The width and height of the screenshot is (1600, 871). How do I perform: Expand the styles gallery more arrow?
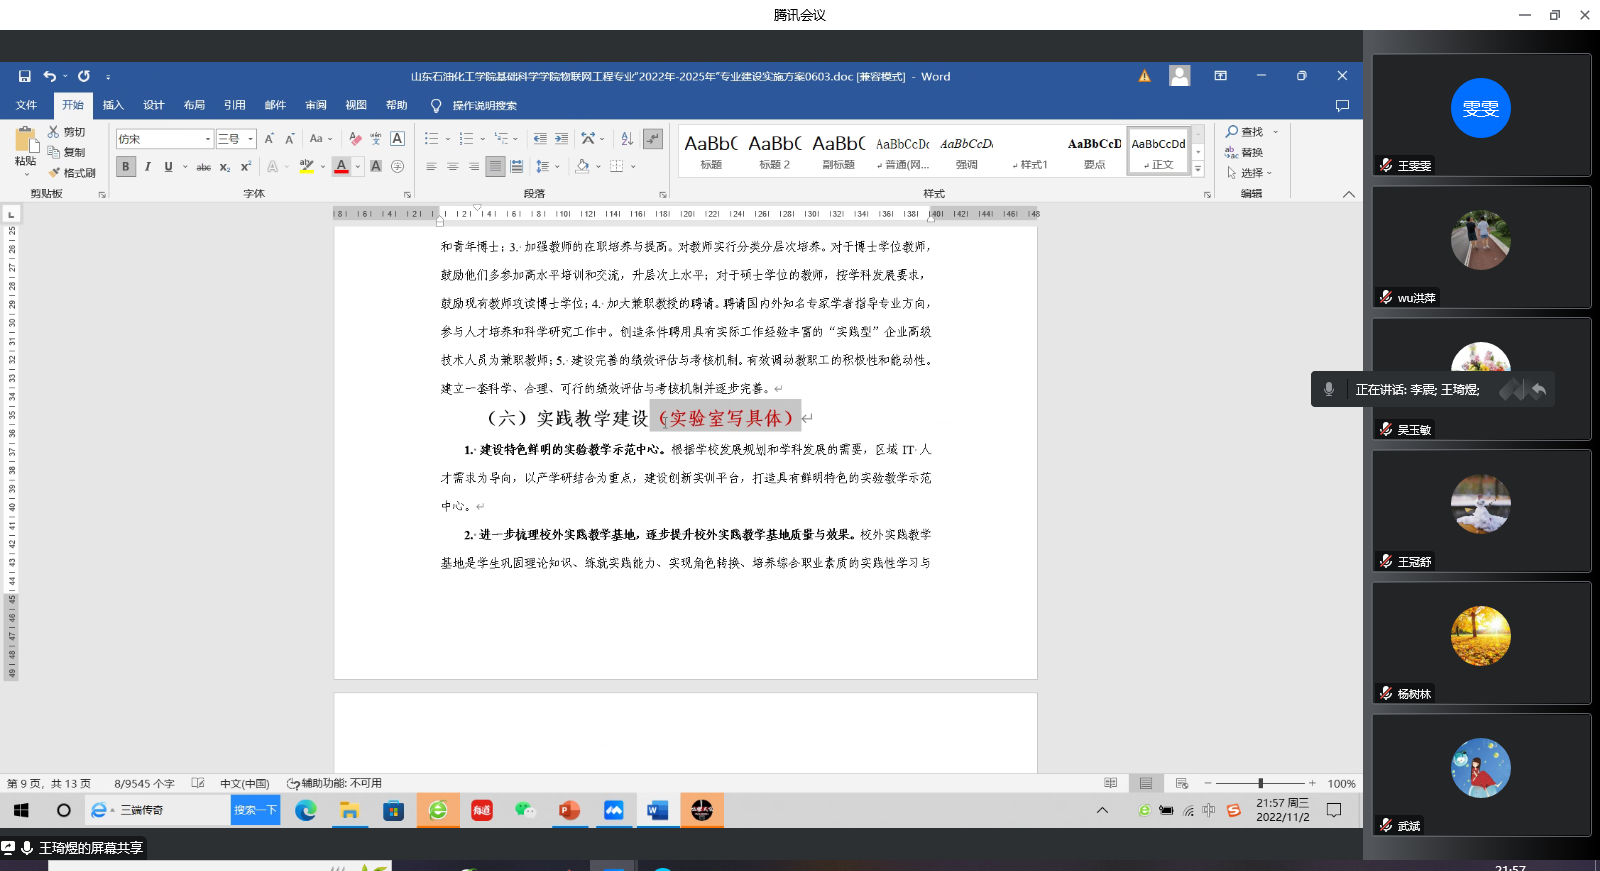(x=1198, y=170)
